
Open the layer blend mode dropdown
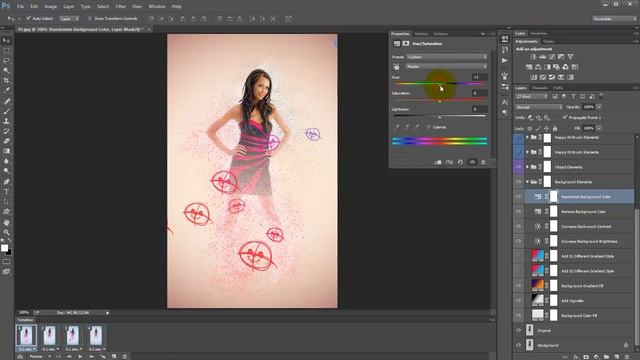pyautogui.click(x=539, y=107)
